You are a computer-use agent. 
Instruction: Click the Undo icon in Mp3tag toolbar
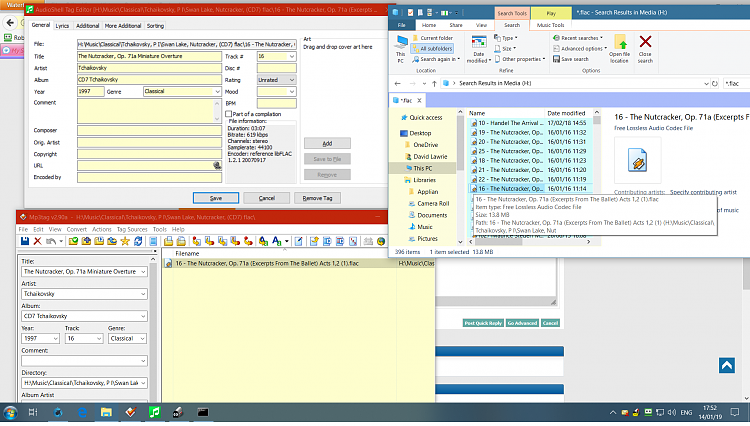(51, 241)
